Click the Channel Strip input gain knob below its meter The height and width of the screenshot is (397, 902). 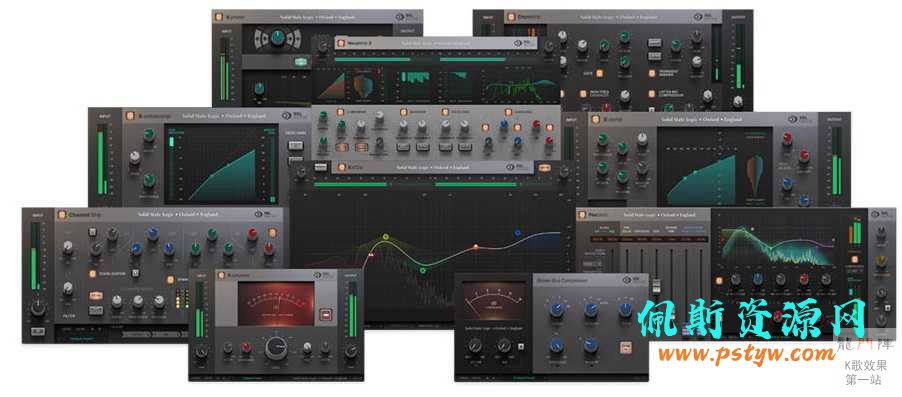pos(38,309)
